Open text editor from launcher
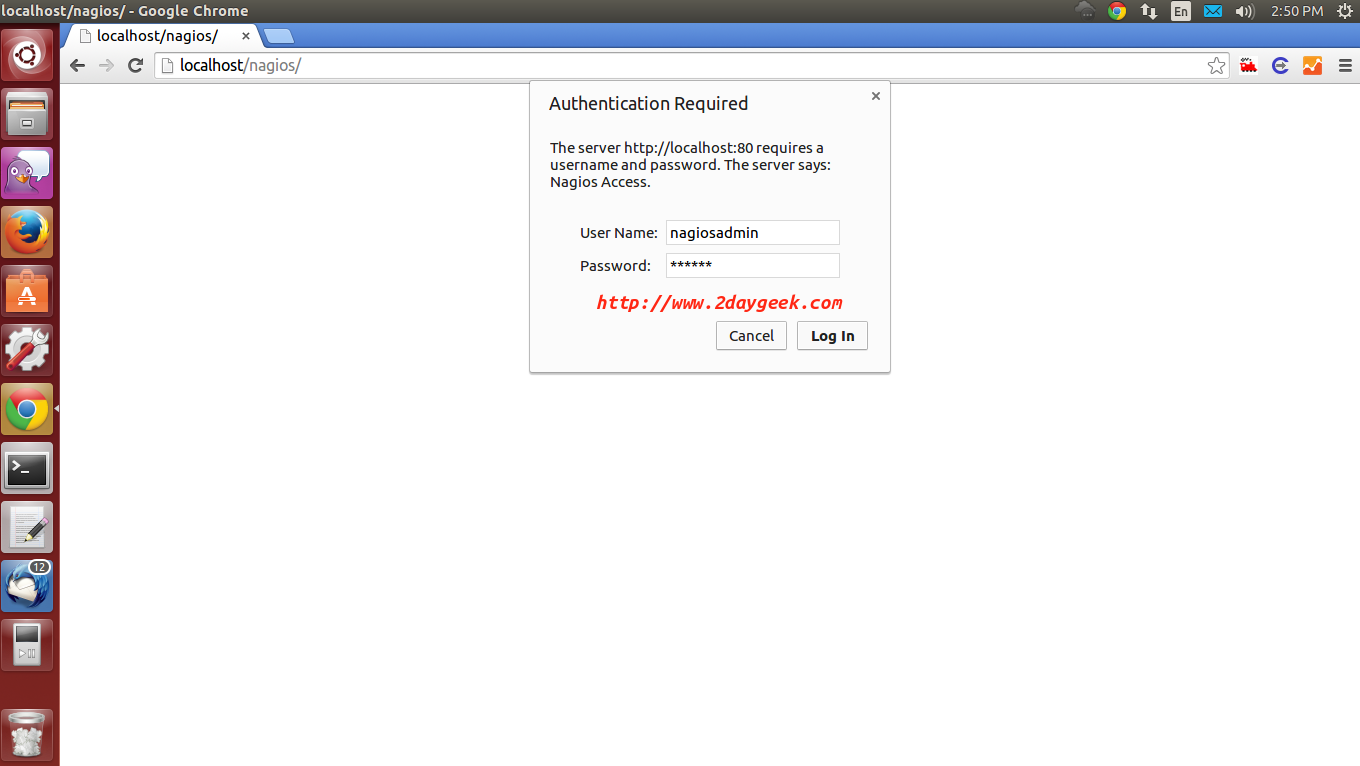 click(28, 527)
